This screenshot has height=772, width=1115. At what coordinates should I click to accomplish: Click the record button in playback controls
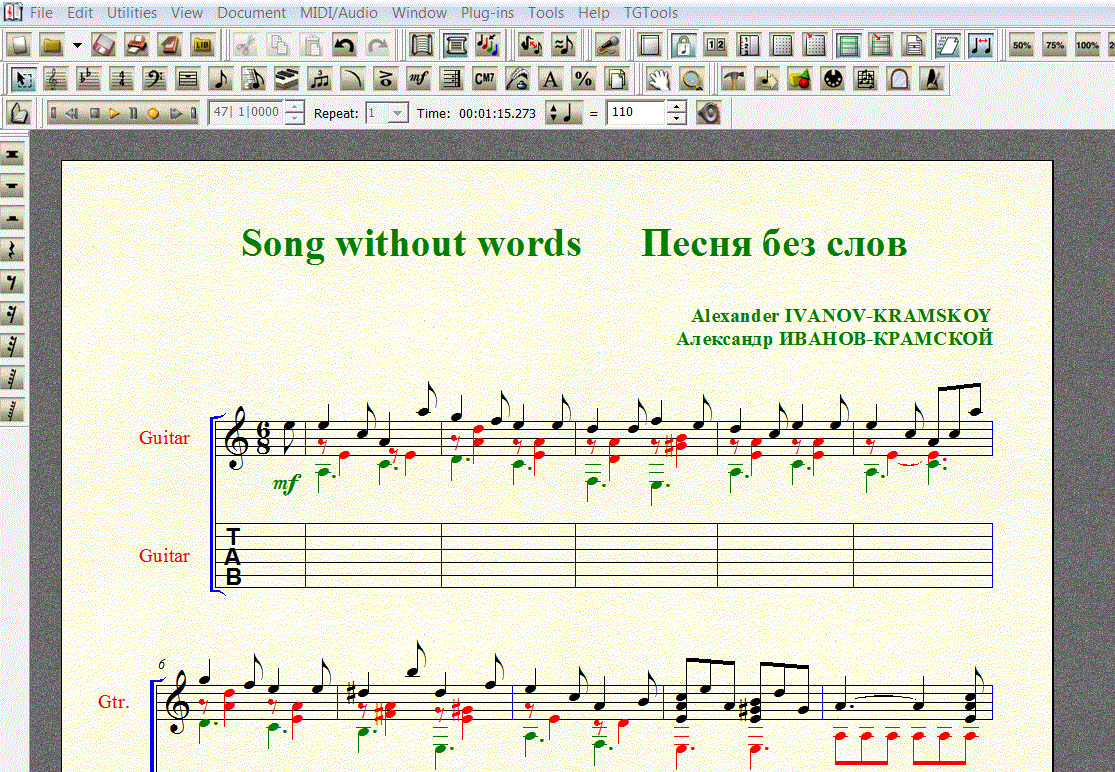coord(154,113)
